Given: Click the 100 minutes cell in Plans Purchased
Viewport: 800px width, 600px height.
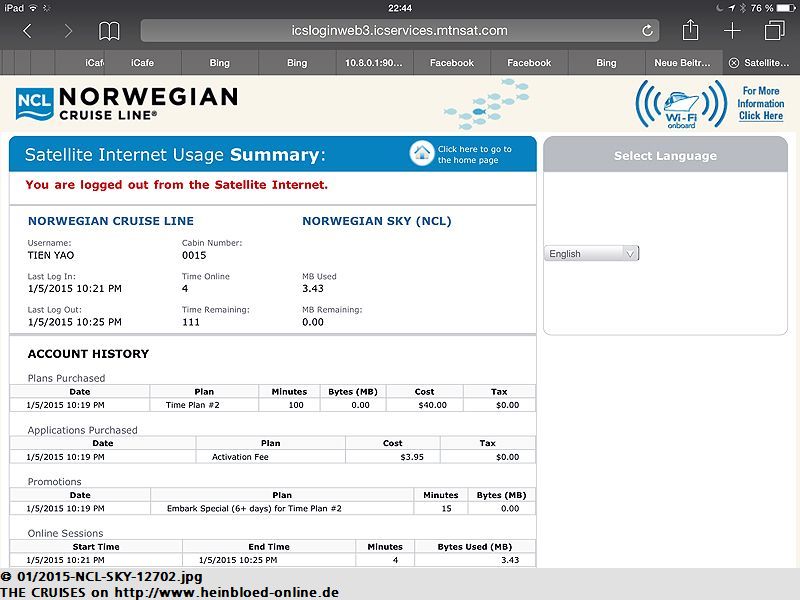Looking at the screenshot, I should tap(289, 405).
